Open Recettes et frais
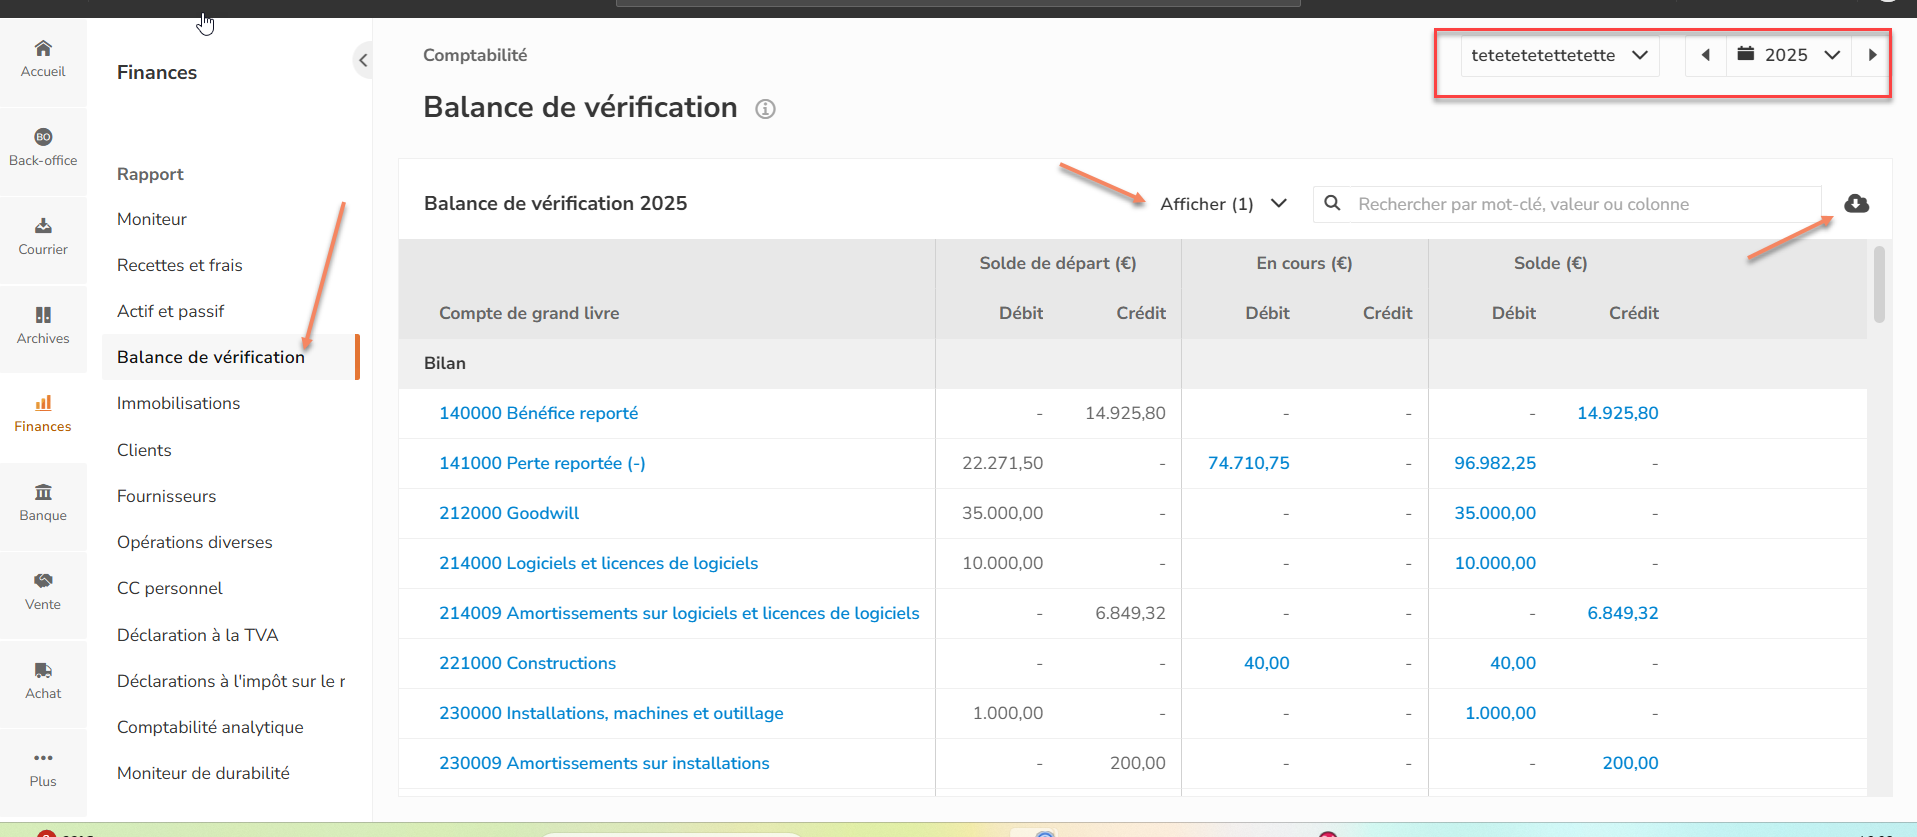Screen dimensions: 1917x837 180,265
